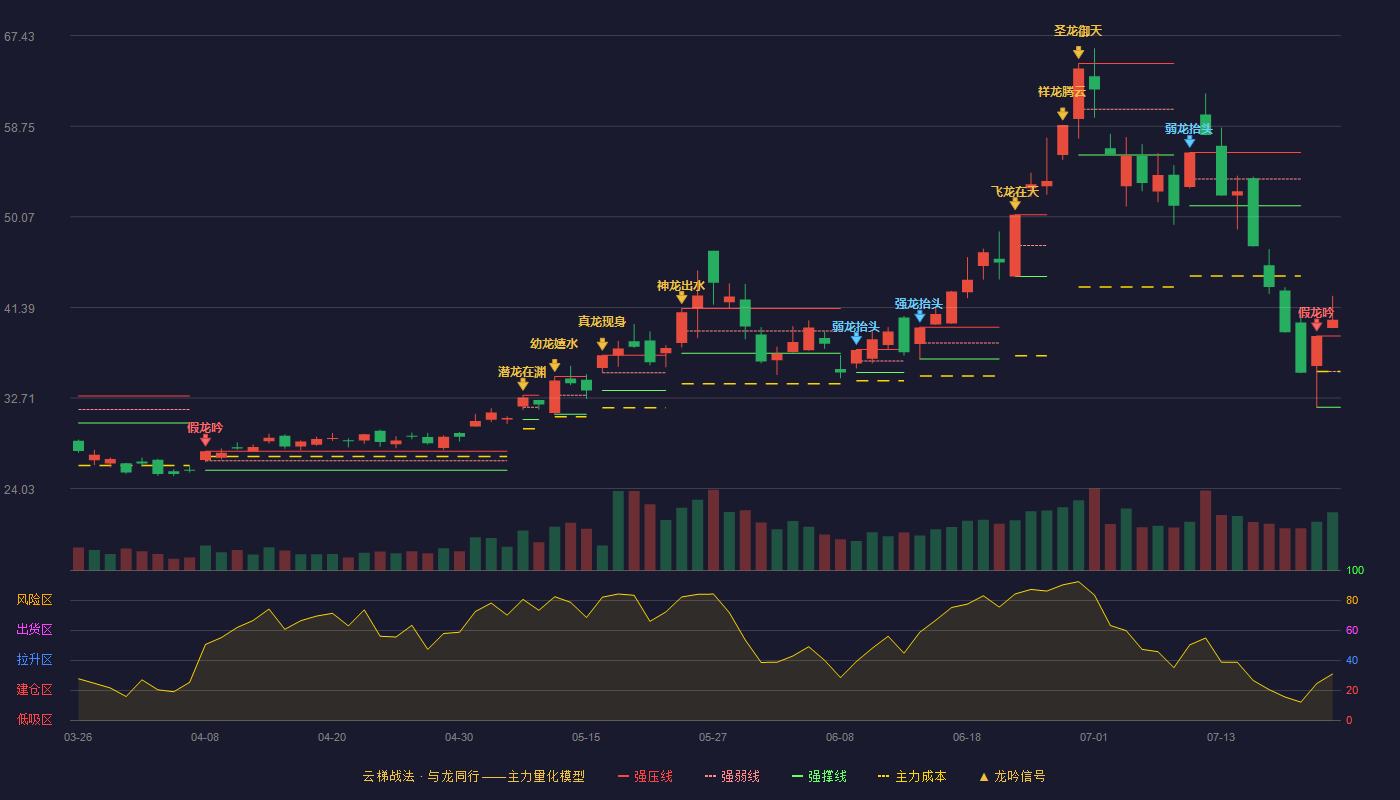Select the 假龙吟 red arrow after 07-13

tap(1316, 325)
